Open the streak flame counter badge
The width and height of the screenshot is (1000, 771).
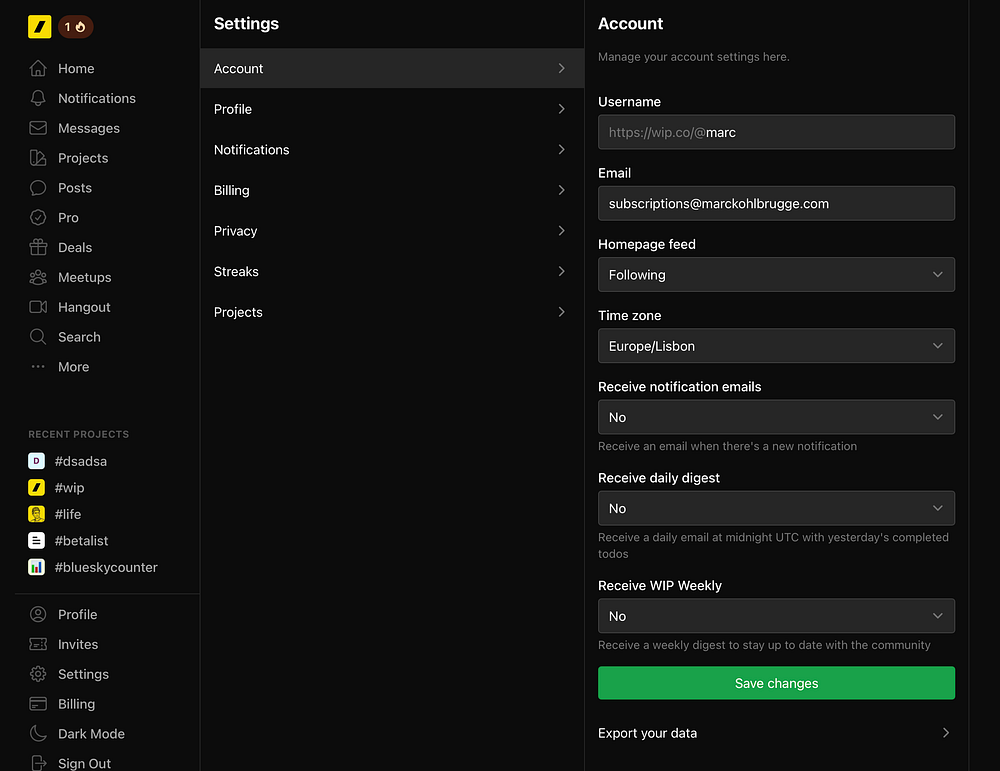point(75,27)
